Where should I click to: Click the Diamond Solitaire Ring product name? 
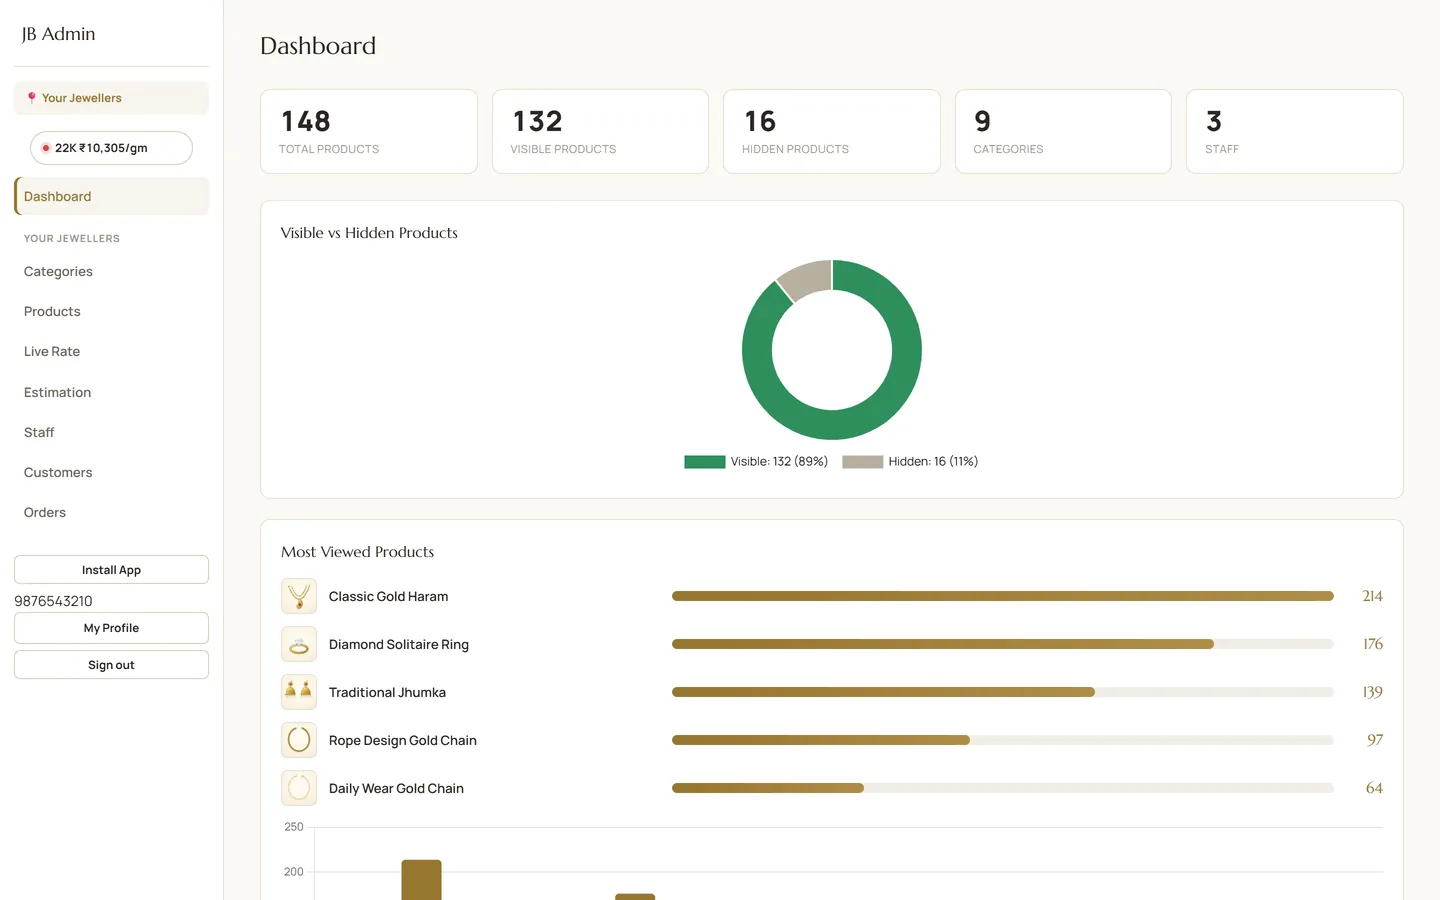coord(399,644)
